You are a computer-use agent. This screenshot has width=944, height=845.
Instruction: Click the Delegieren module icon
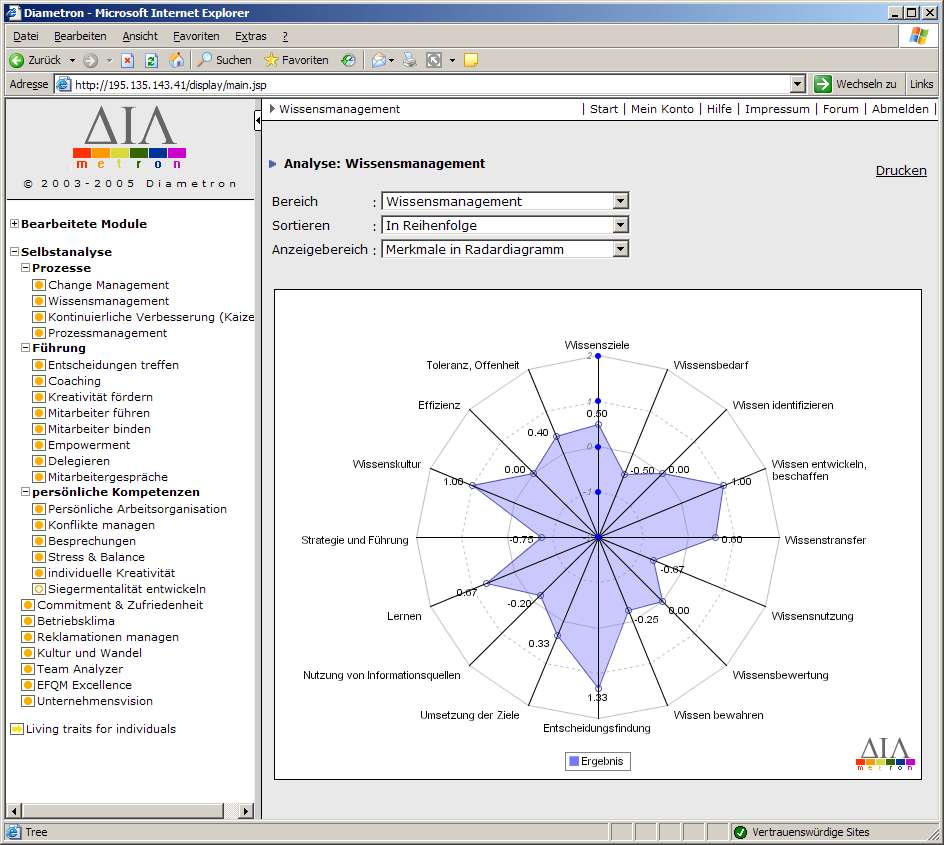click(x=39, y=461)
